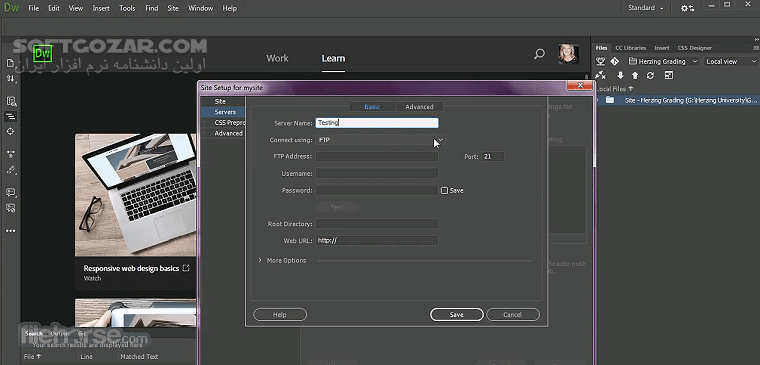
Task: Click the search magnifier on start screen
Action: 539,54
